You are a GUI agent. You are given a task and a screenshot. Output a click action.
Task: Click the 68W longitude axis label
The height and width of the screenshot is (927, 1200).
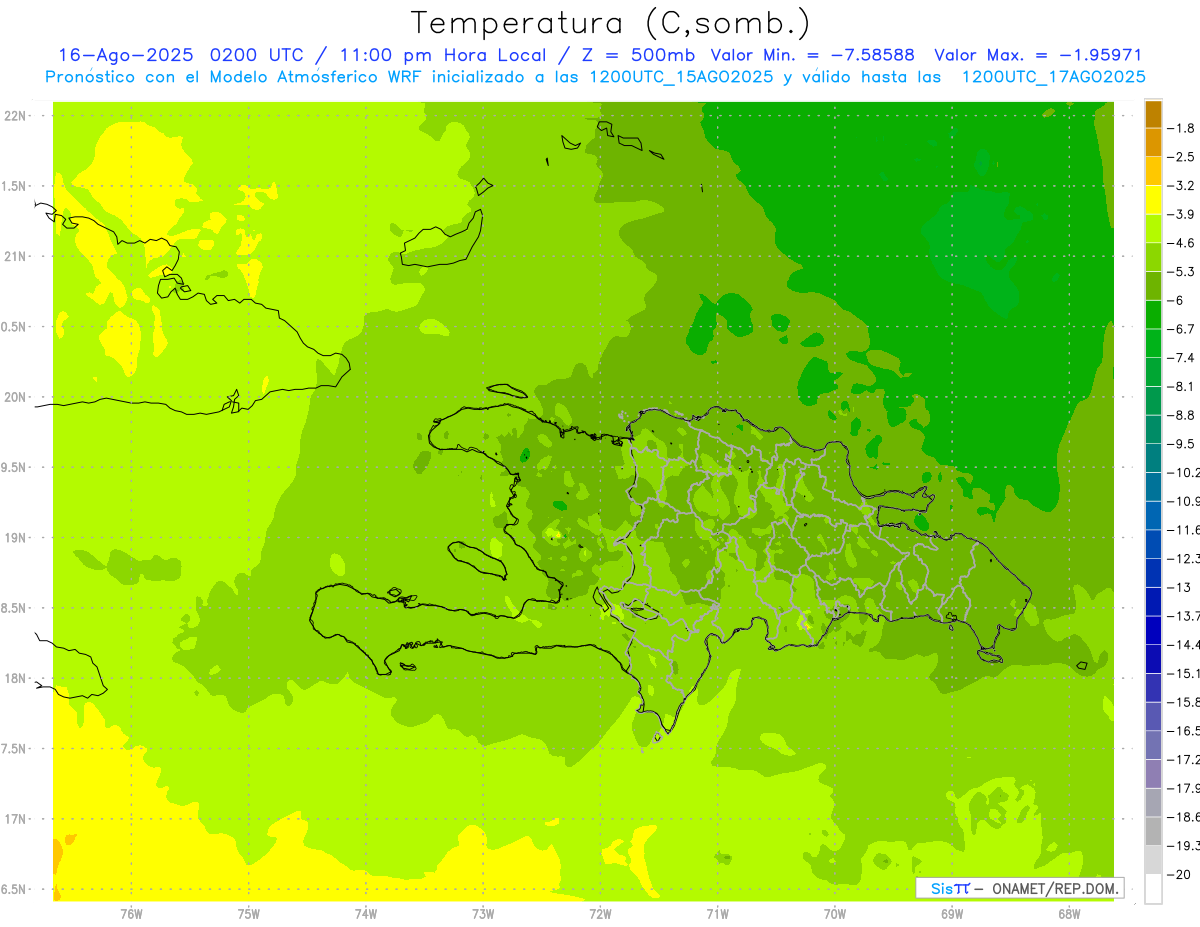pyautogui.click(x=1068, y=914)
